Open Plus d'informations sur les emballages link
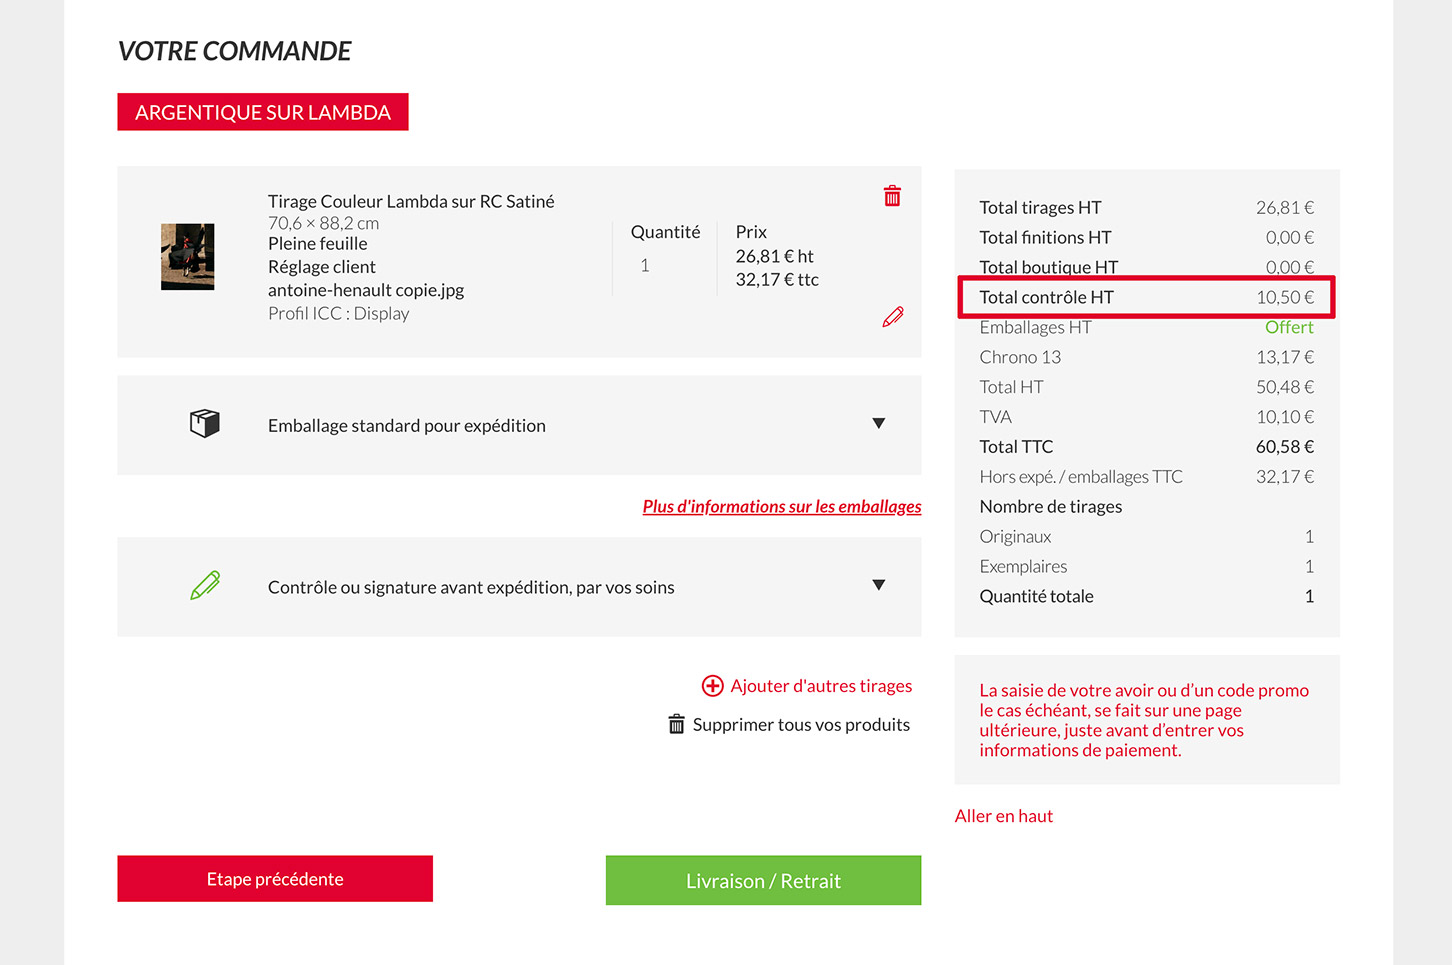This screenshot has height=965, width=1452. click(781, 507)
